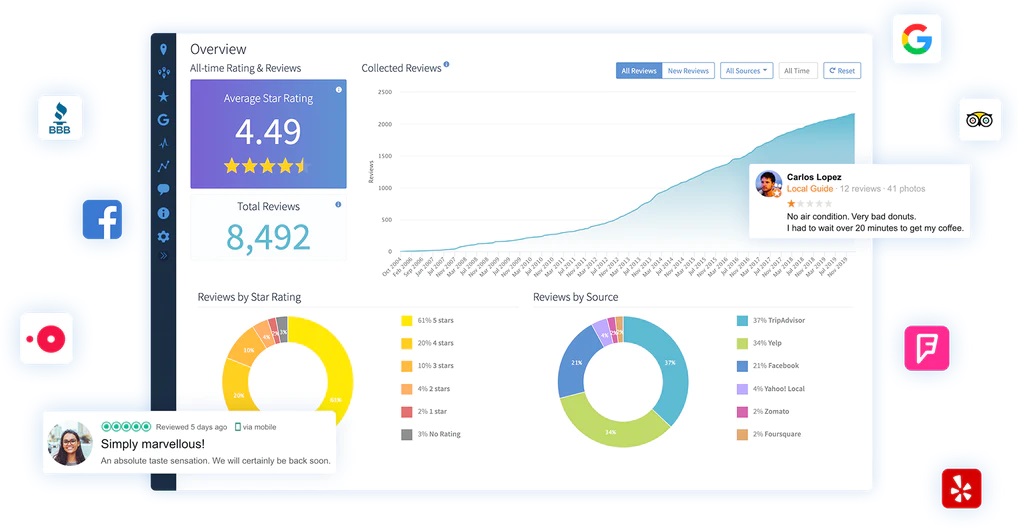Image resolution: width=1024 pixels, height=530 pixels.
Task: Click the Carlos Lopez reviewer name
Action: point(814,177)
